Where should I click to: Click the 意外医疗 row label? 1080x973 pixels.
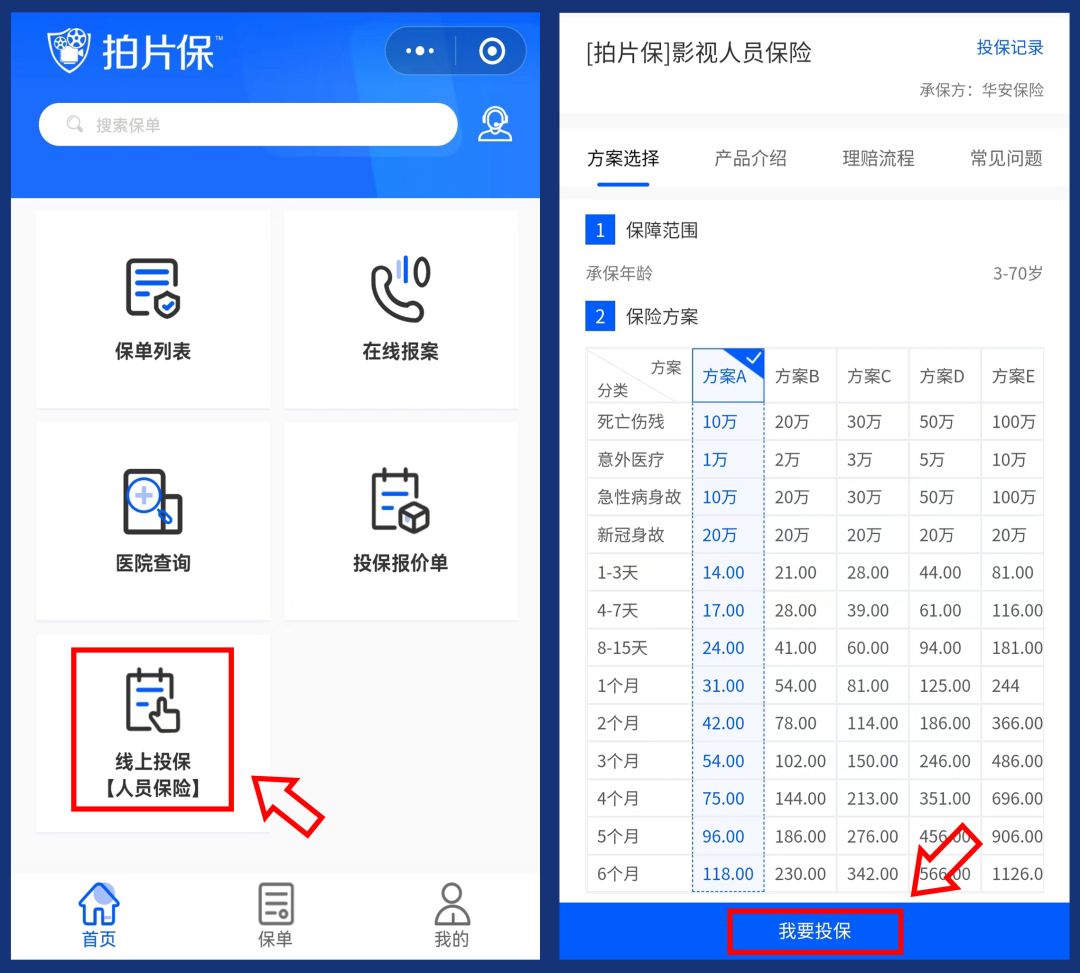point(630,459)
